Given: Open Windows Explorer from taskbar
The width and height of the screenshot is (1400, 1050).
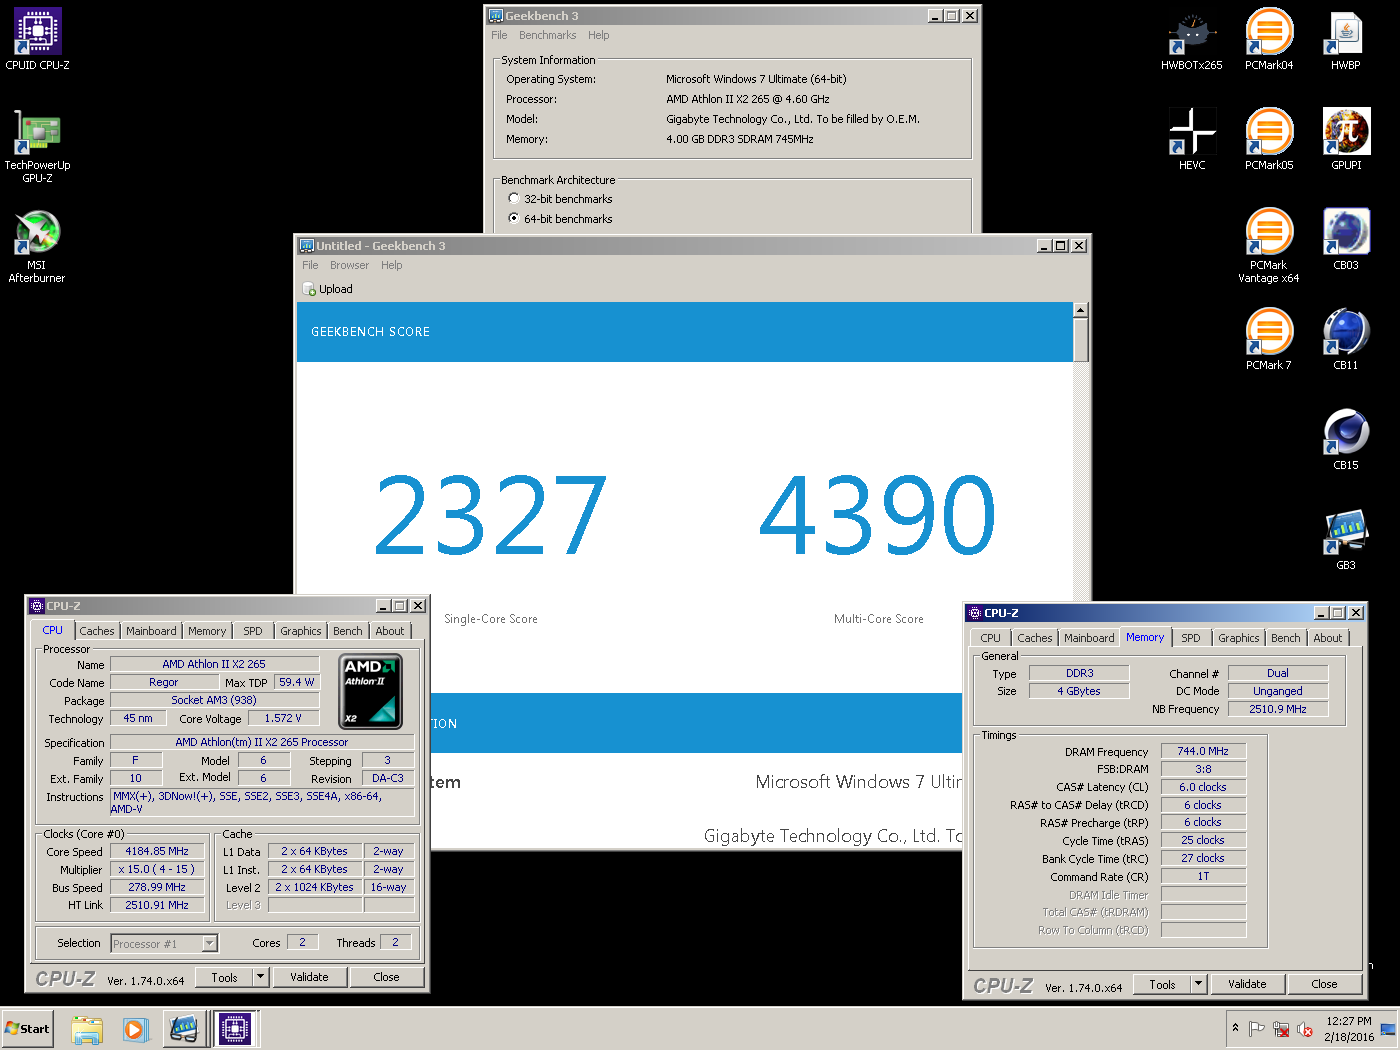Looking at the screenshot, I should pos(87,1029).
